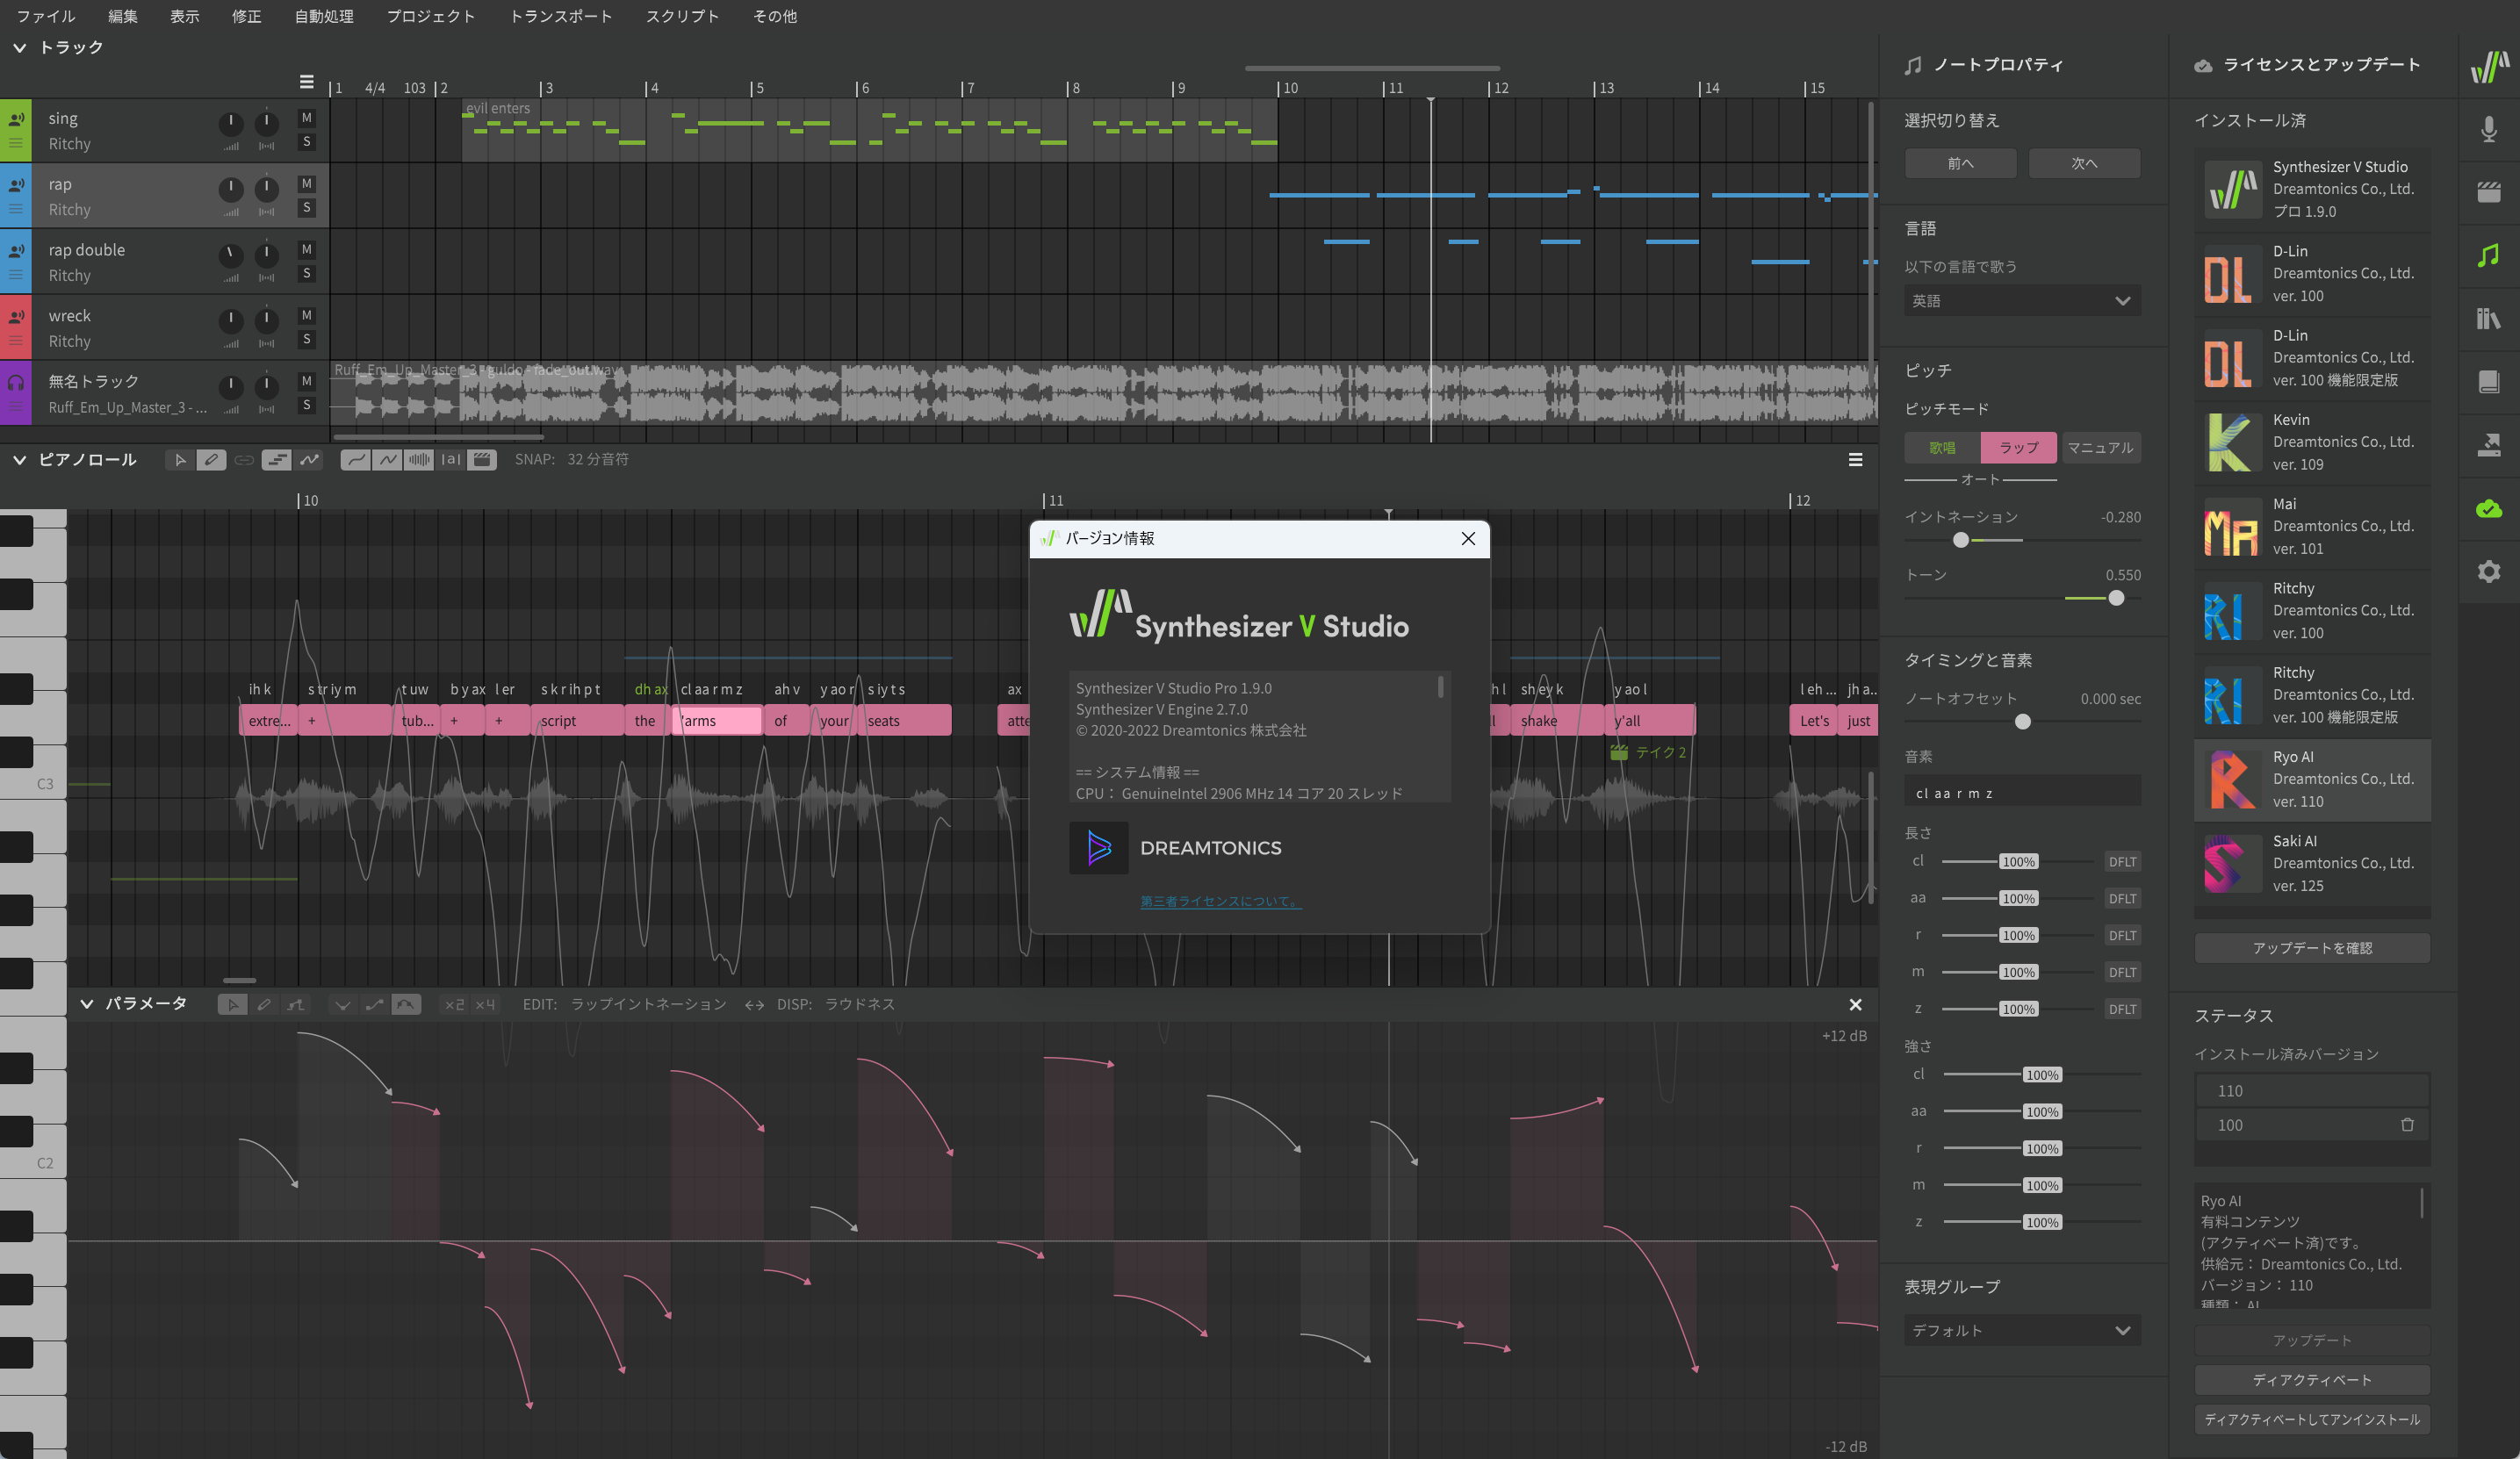Viewport: 2520px width, 1459px height.
Task: Open the 自動処理 menu
Action: tap(324, 16)
